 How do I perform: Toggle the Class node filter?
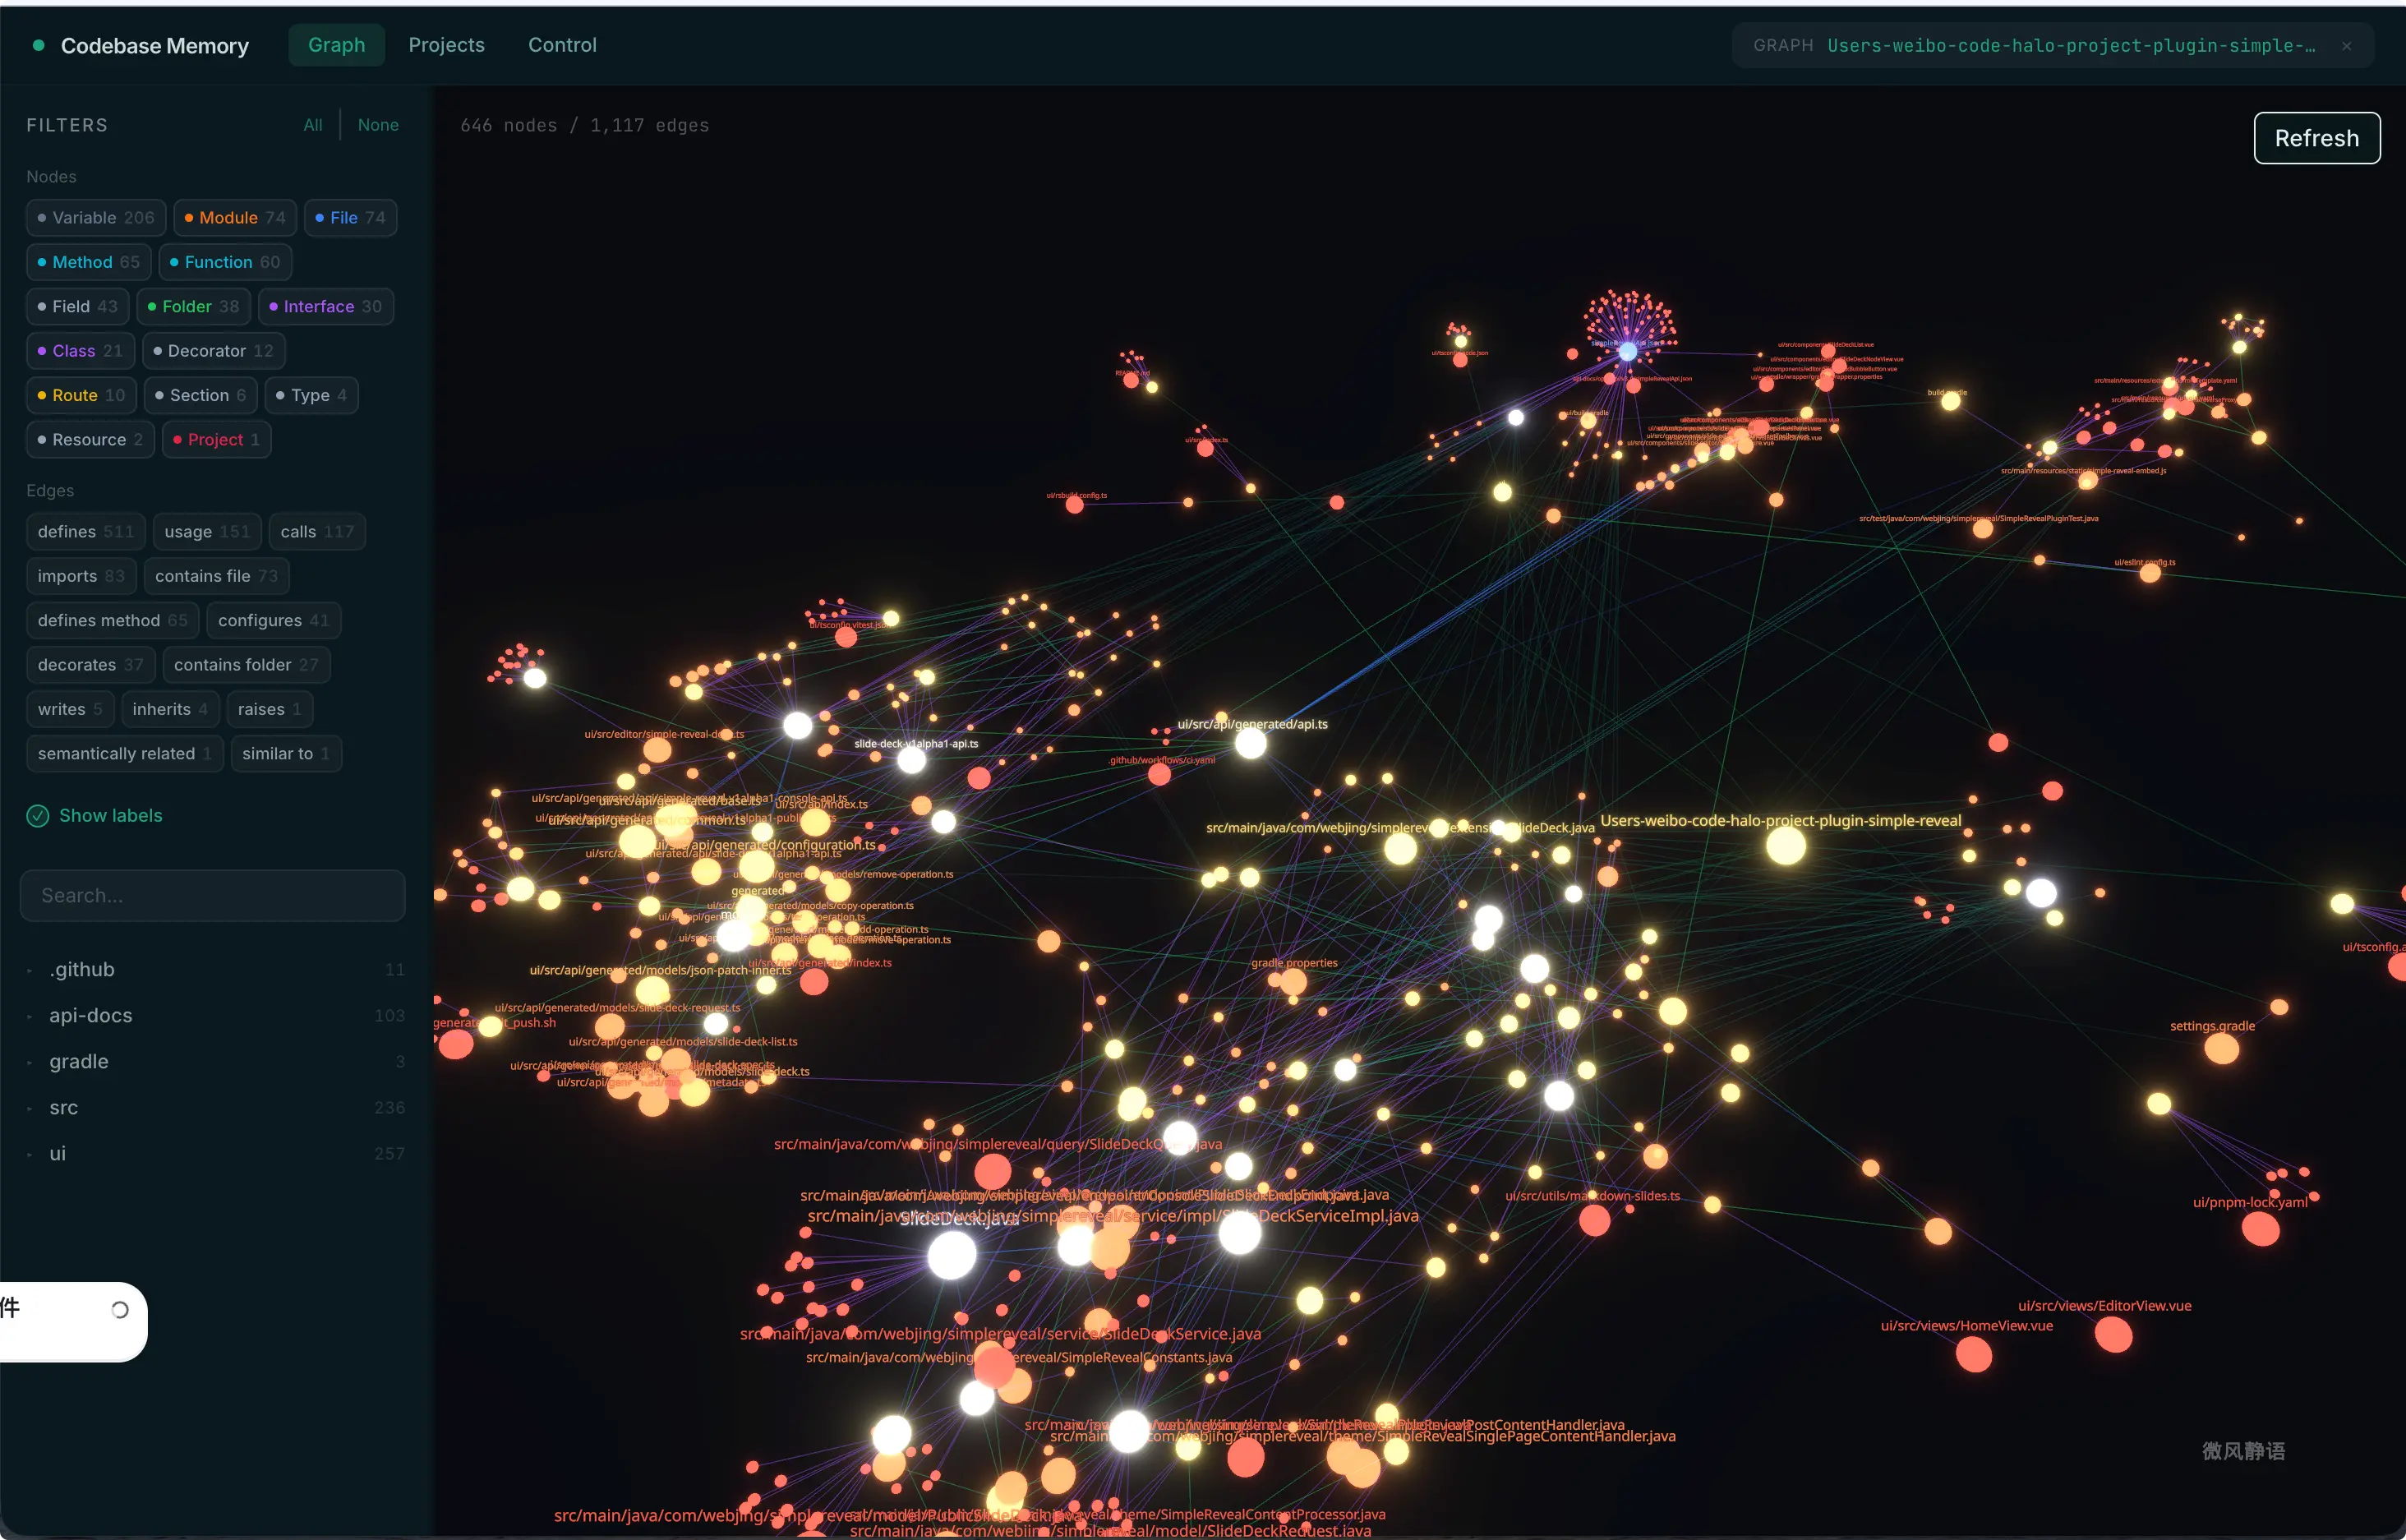(x=80, y=351)
